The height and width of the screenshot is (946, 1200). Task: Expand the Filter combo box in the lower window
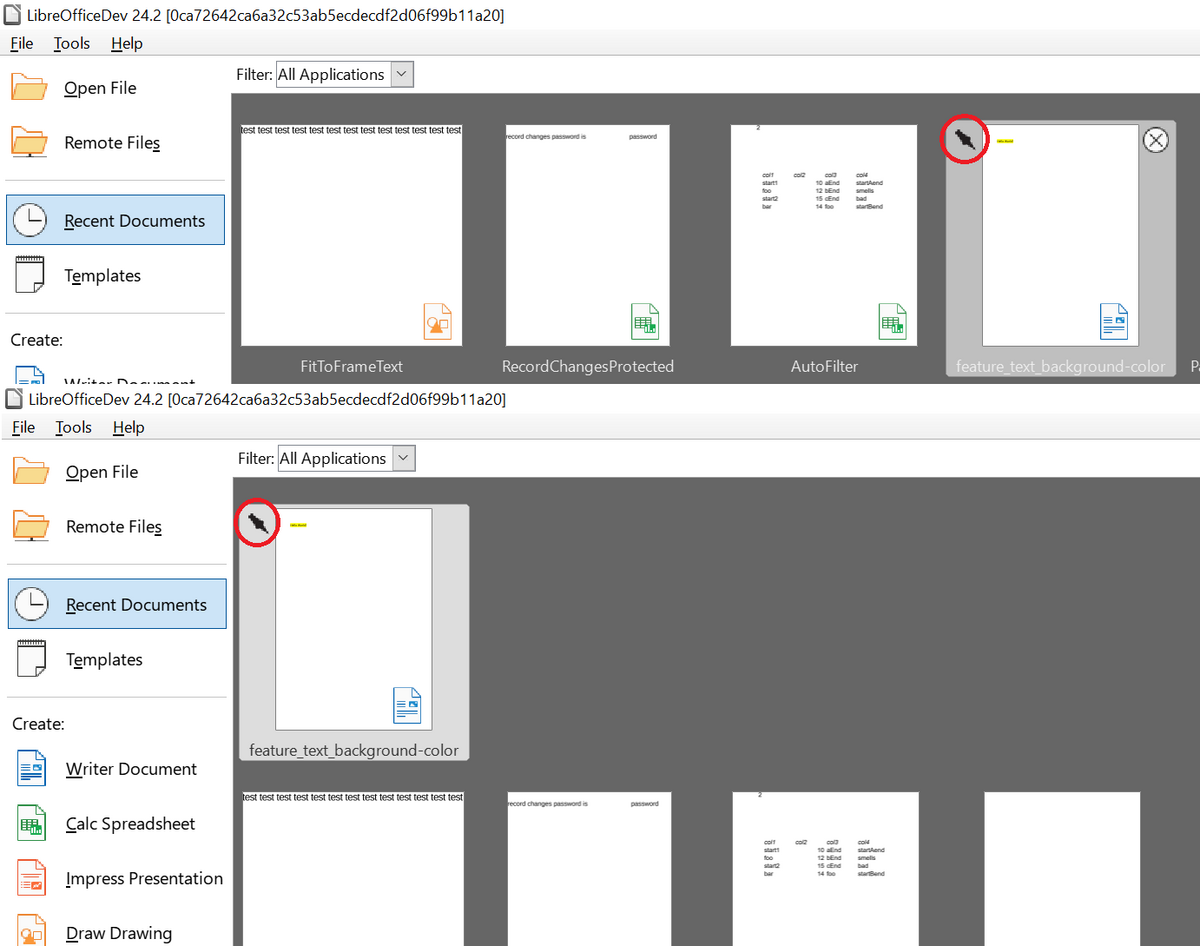[x=403, y=458]
